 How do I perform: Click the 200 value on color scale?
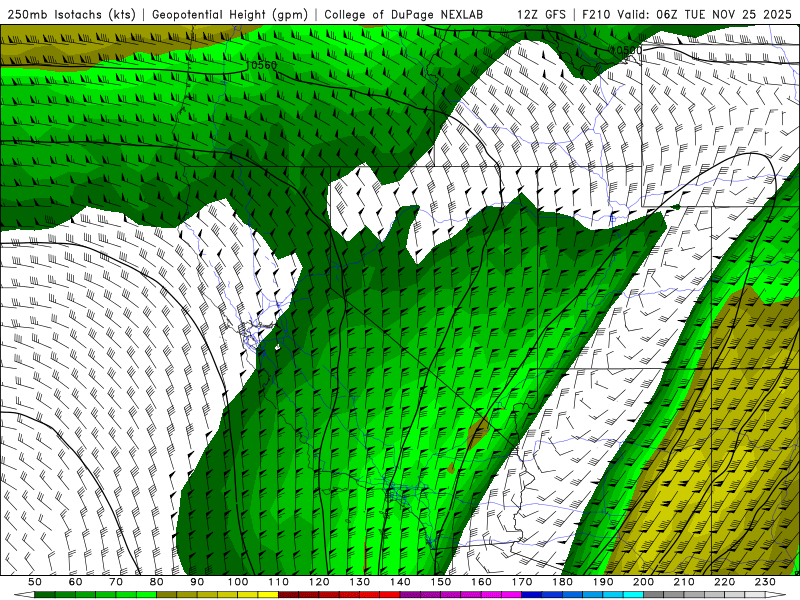[x=644, y=582]
